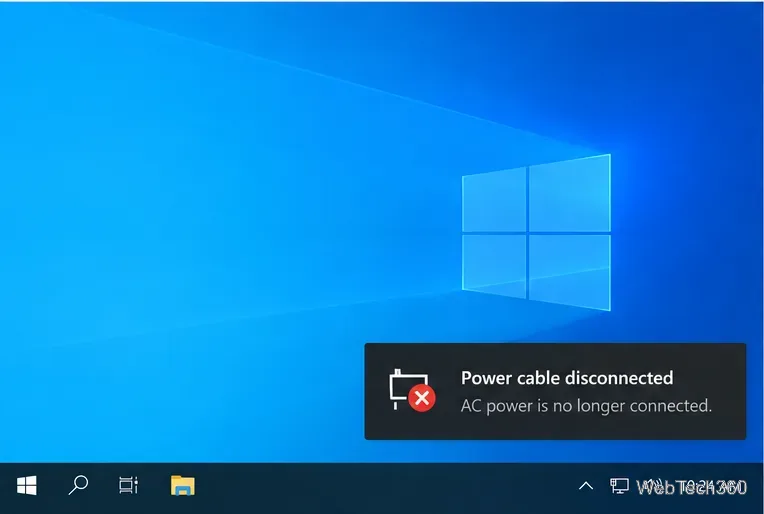Click the taskbar Search magnifier icon
764x514 pixels.
click(78, 485)
